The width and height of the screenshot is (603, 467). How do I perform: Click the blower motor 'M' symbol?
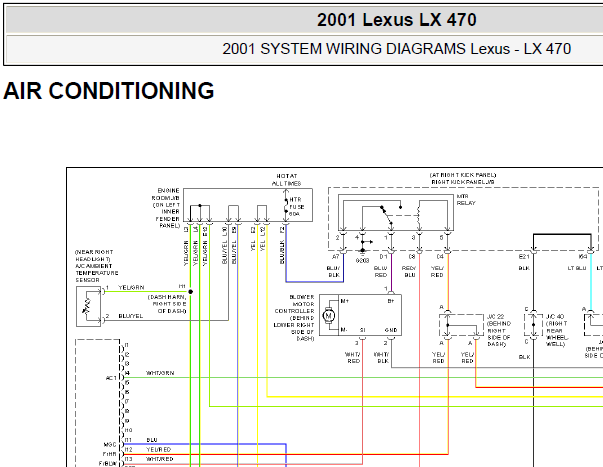point(328,316)
